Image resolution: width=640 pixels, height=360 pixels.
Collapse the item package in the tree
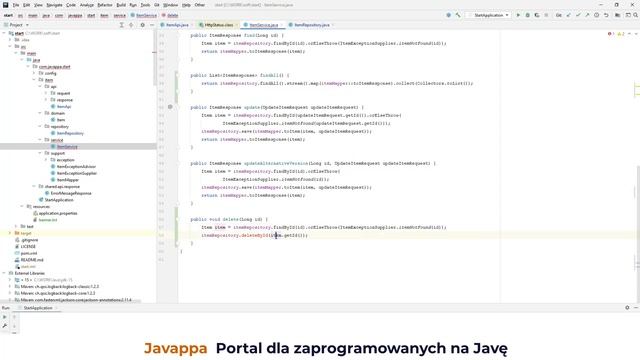point(34,80)
